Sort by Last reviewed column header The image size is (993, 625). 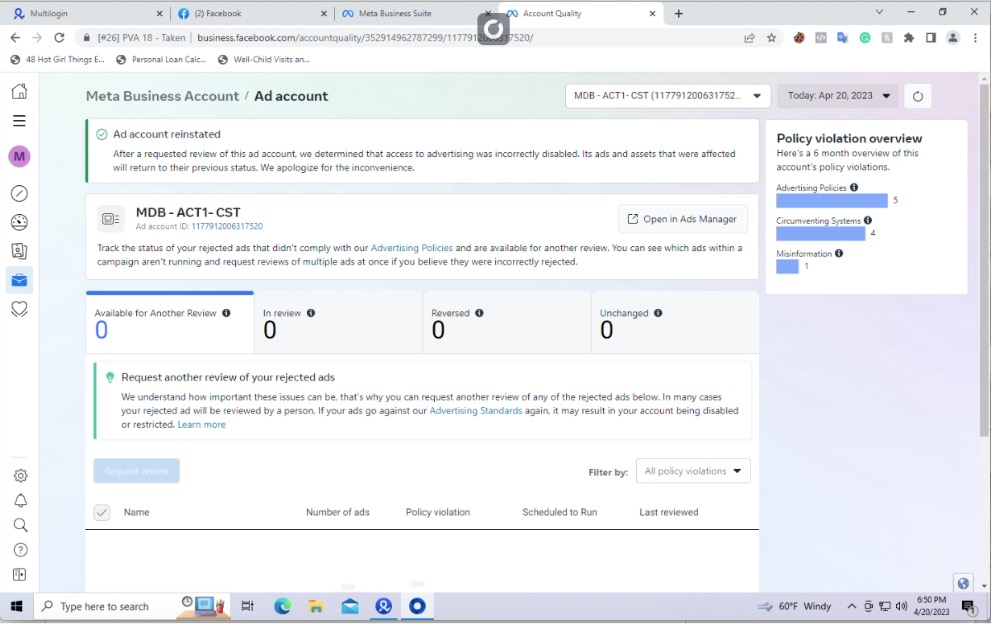coord(669,512)
